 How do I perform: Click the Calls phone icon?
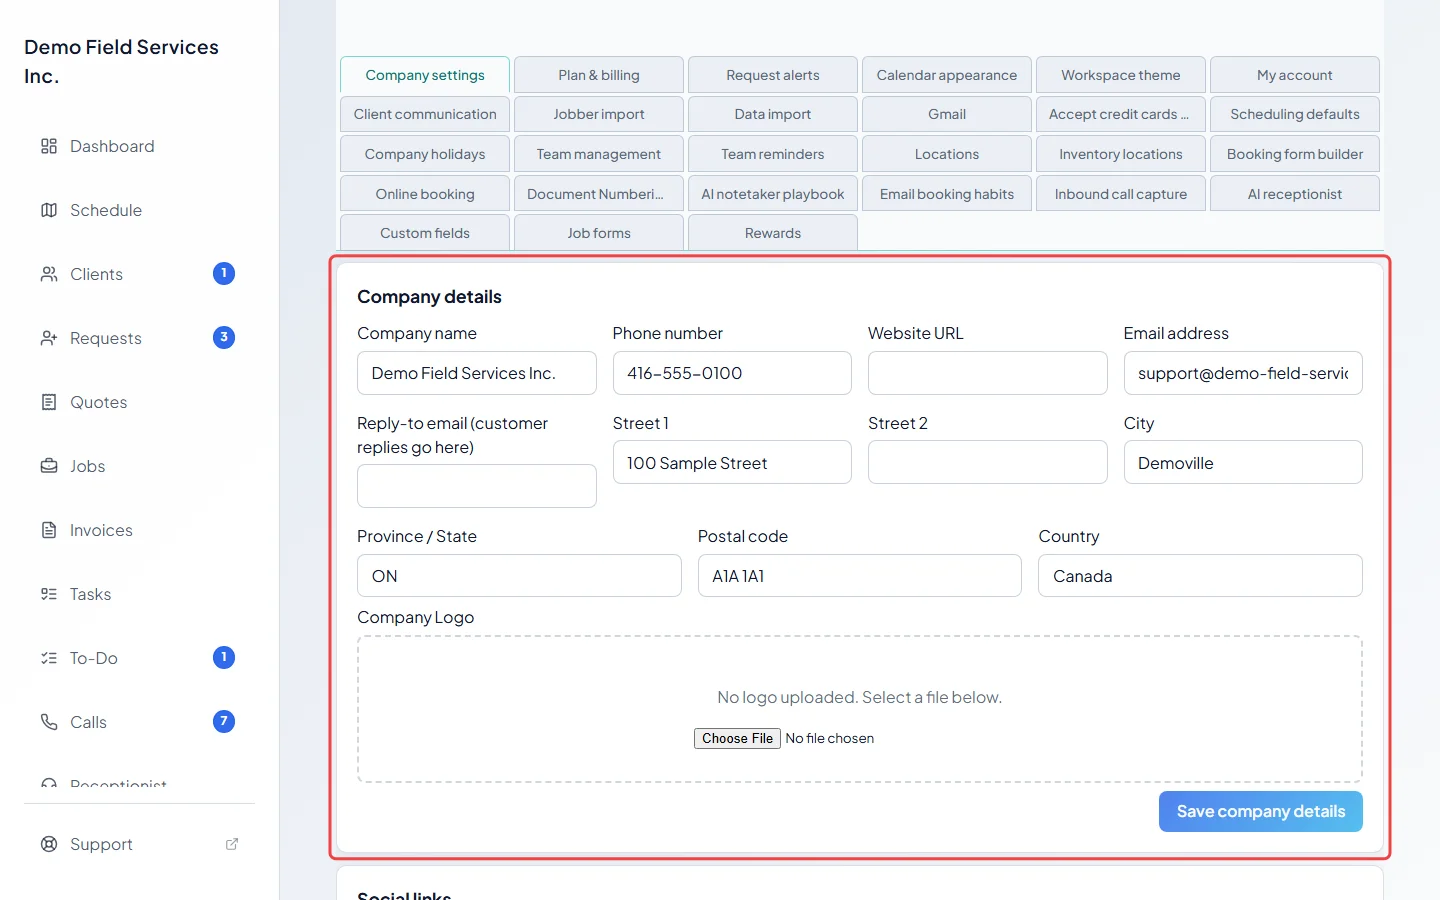click(49, 722)
